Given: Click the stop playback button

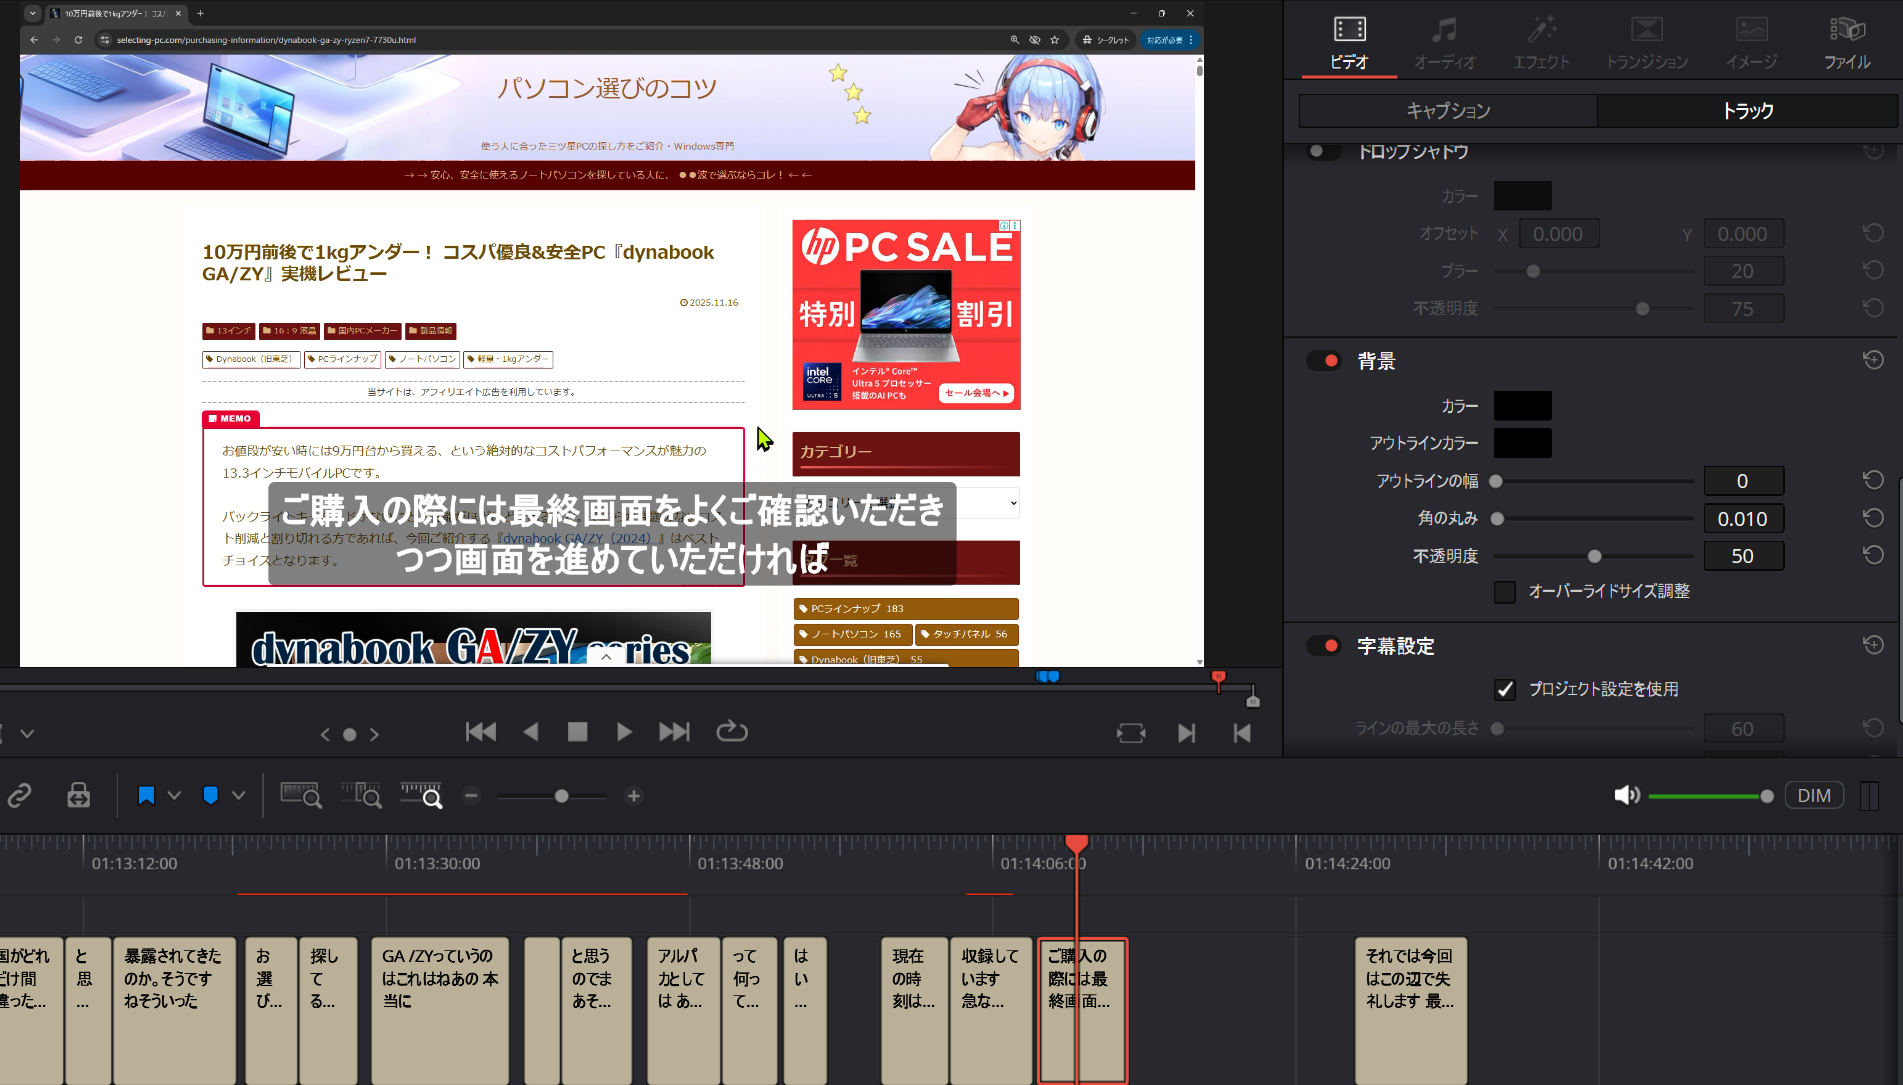Looking at the screenshot, I should point(577,732).
